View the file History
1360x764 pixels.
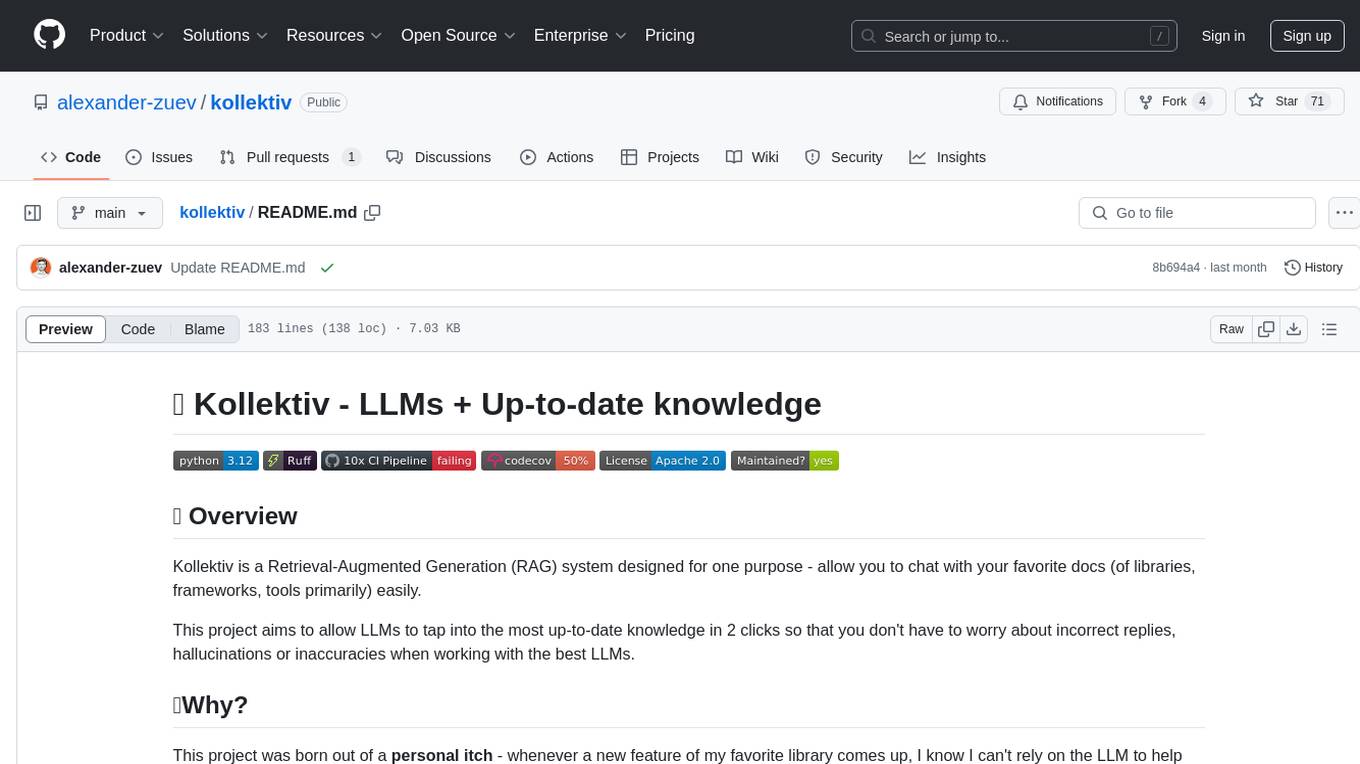[x=1313, y=267]
